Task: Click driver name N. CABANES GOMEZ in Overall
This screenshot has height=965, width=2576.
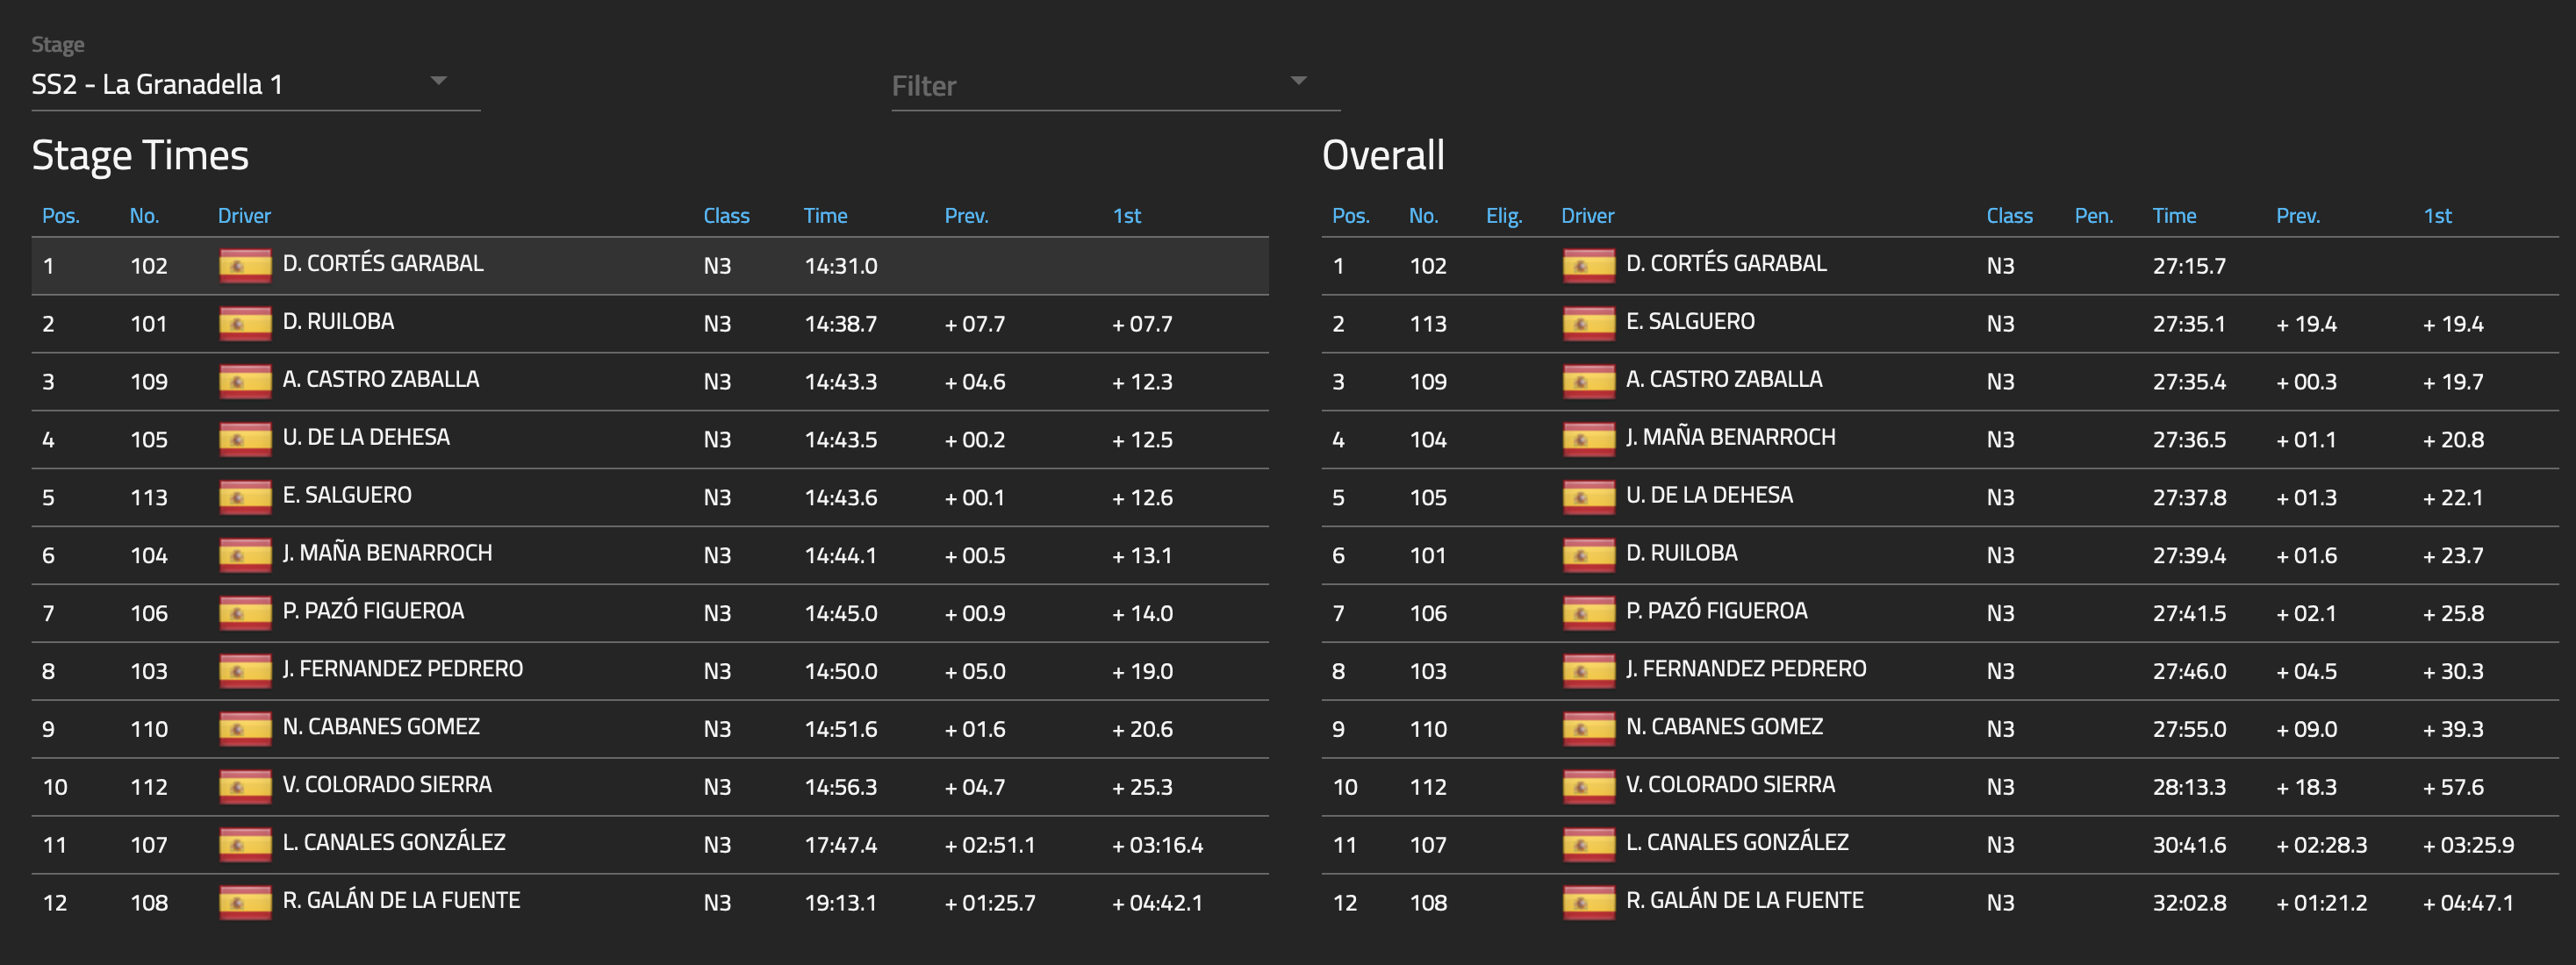Action: tap(1724, 727)
